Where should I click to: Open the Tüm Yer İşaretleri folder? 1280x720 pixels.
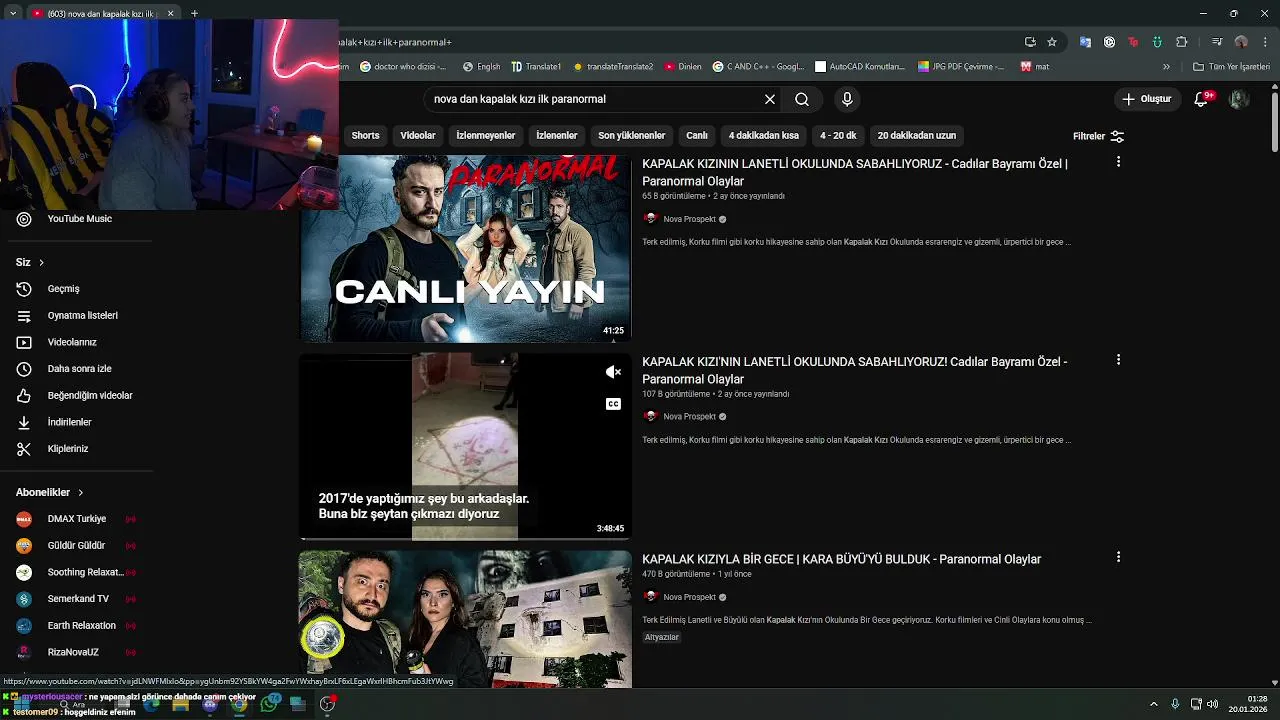[x=1232, y=67]
